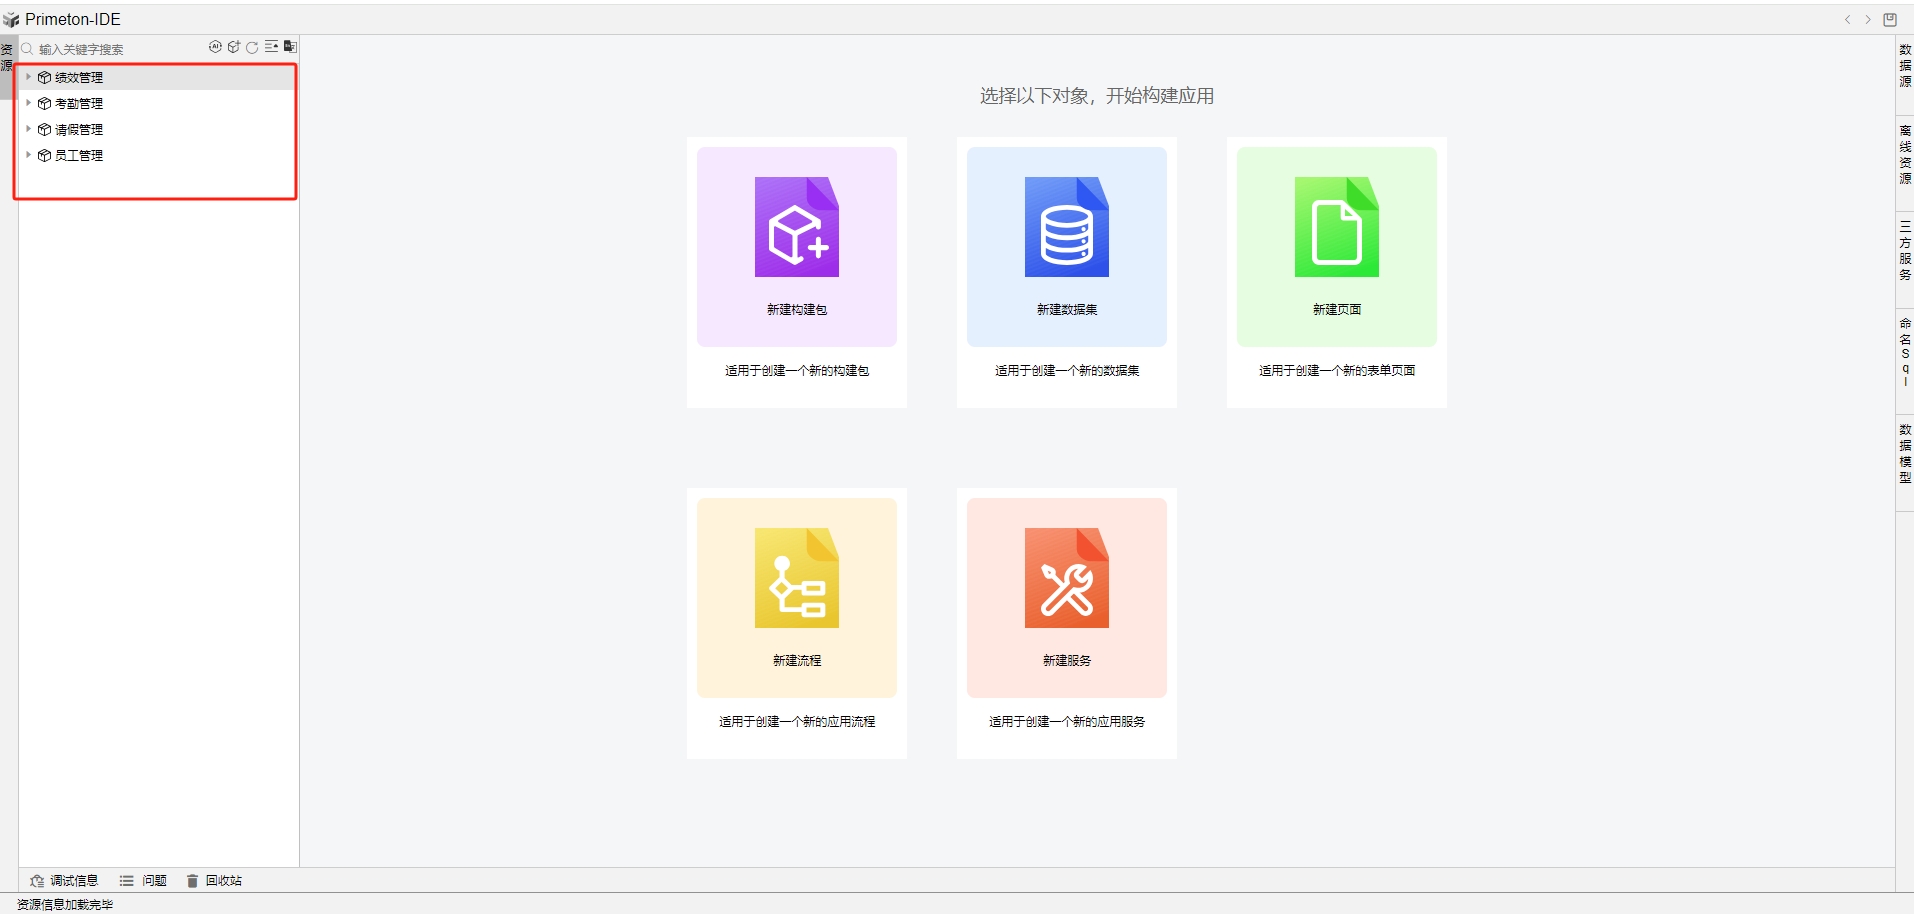Expand the 绩效管理 tree node
This screenshot has height=914, width=1914.
coord(28,76)
